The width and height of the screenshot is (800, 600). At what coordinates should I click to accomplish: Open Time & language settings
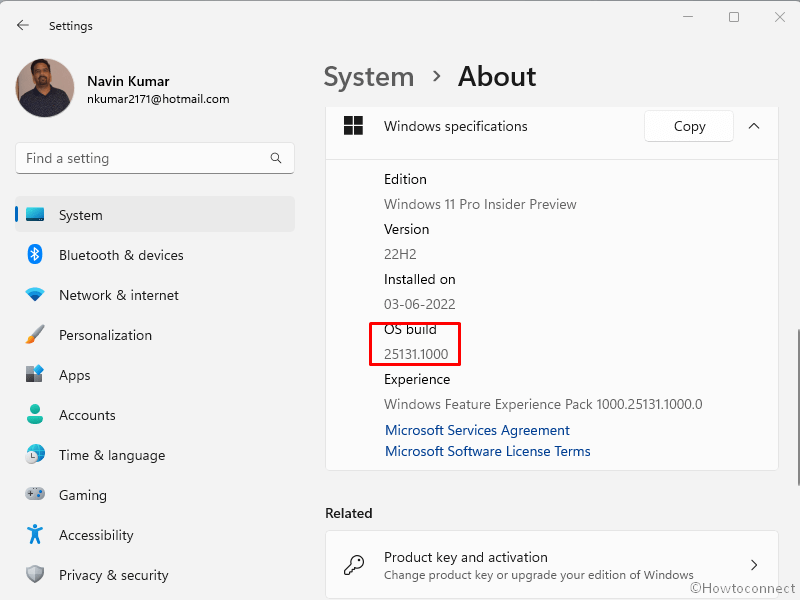[x=155, y=455]
